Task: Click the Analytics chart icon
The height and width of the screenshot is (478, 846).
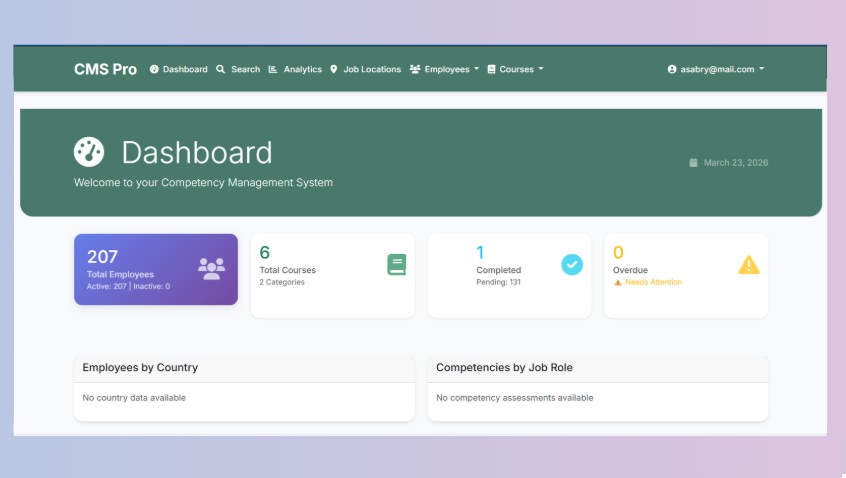Action: 273,69
